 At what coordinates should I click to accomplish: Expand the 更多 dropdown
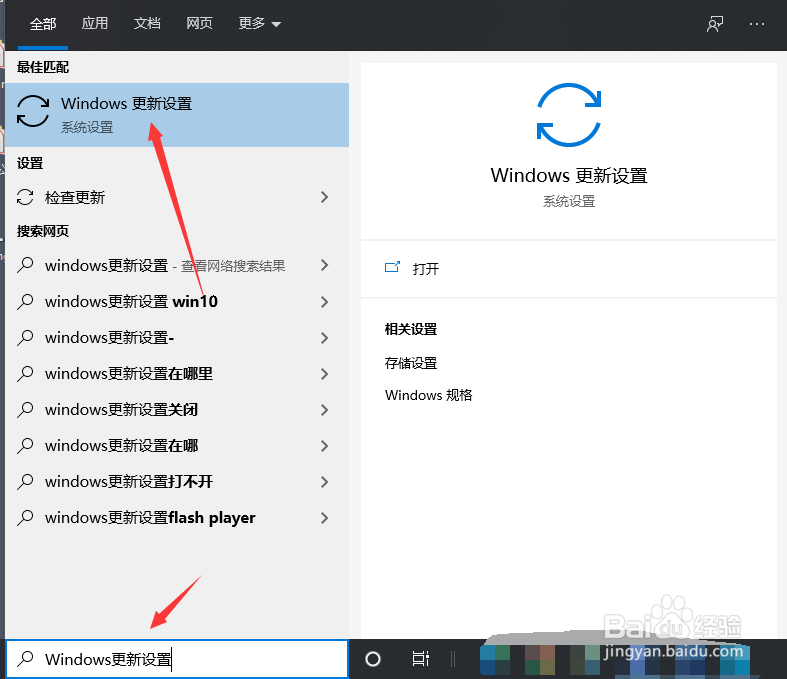(x=259, y=23)
